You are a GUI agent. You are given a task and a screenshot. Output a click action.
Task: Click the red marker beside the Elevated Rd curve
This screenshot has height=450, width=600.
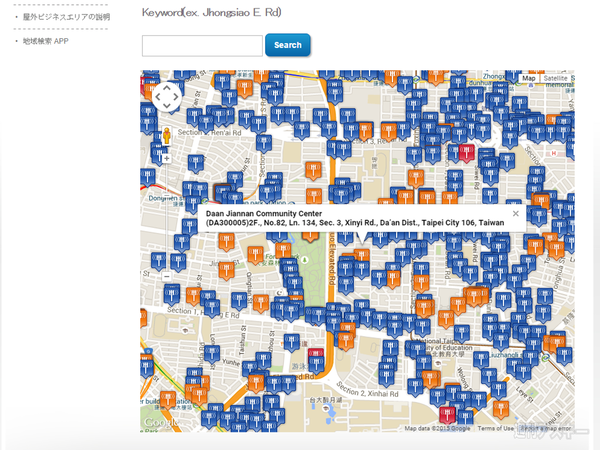(x=316, y=353)
